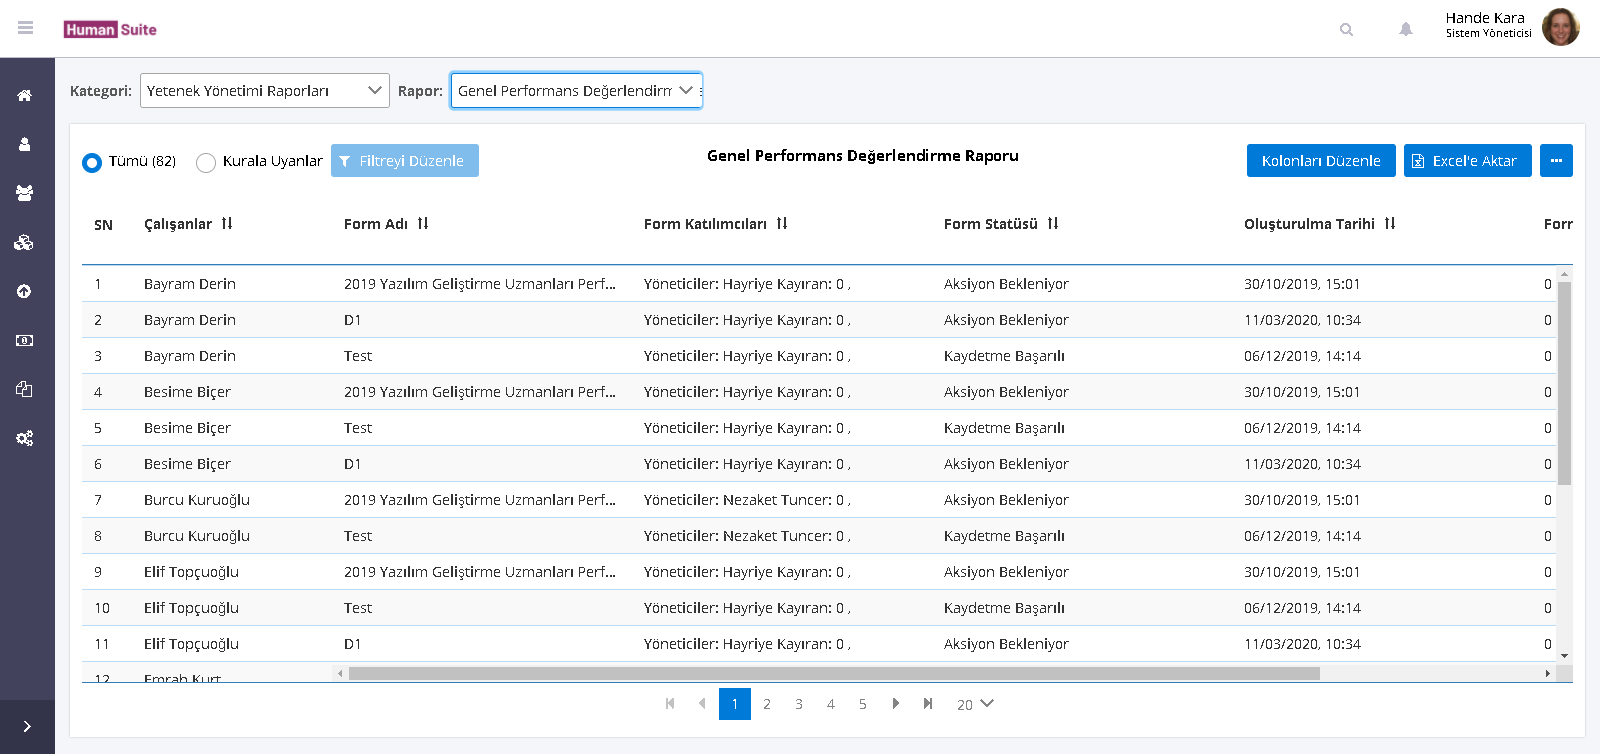The width and height of the screenshot is (1600, 754).
Task: Click the horizontal scrollbar of the table
Action: pyautogui.click(x=834, y=673)
